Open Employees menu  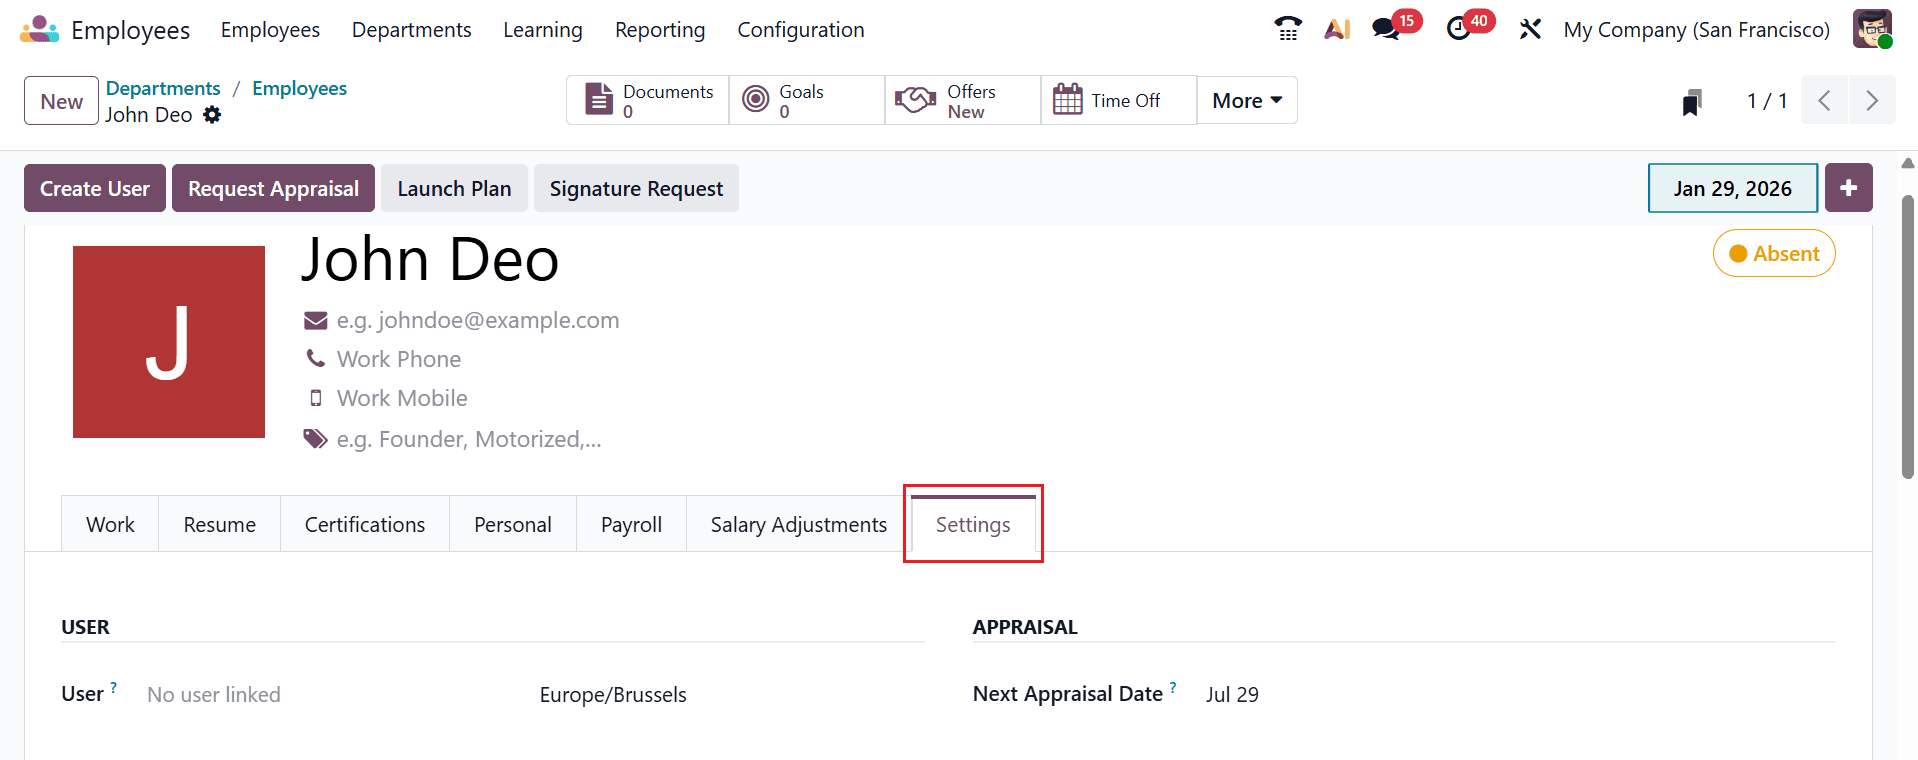coord(270,30)
